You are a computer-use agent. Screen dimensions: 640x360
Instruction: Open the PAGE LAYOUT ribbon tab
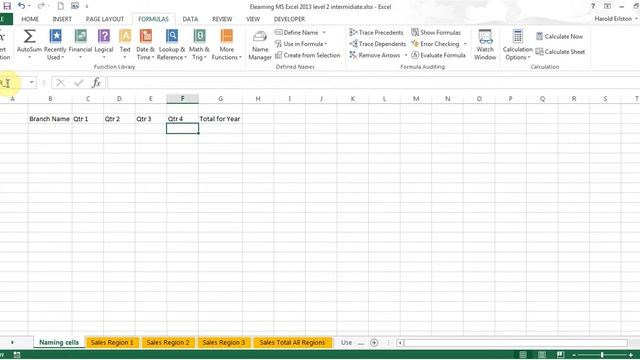(105, 19)
